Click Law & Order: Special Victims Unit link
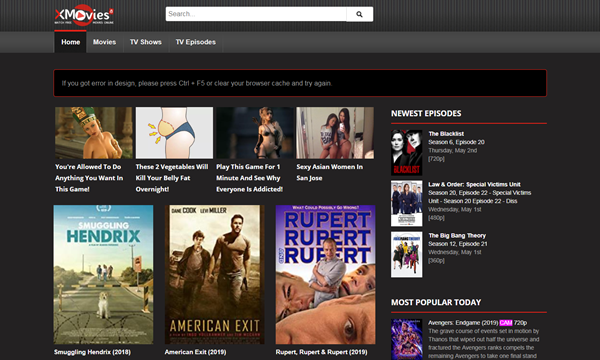600x360 pixels. click(x=474, y=184)
